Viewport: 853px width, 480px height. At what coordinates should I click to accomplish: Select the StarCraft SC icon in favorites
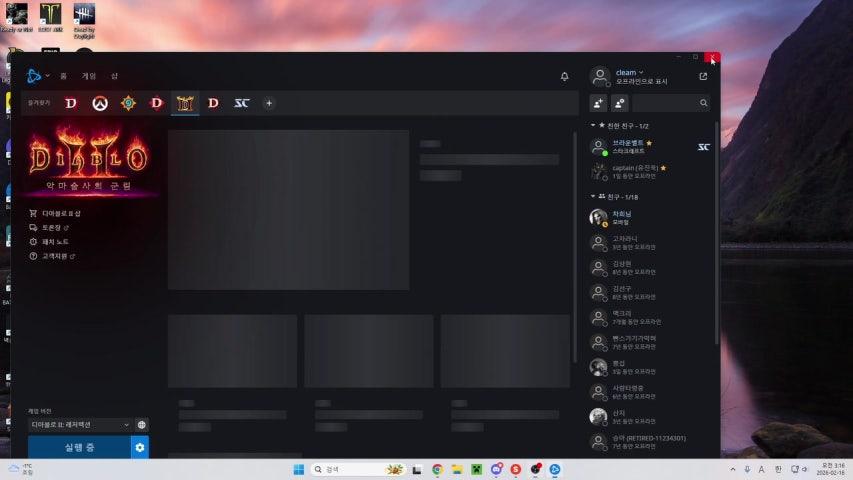[x=242, y=103]
